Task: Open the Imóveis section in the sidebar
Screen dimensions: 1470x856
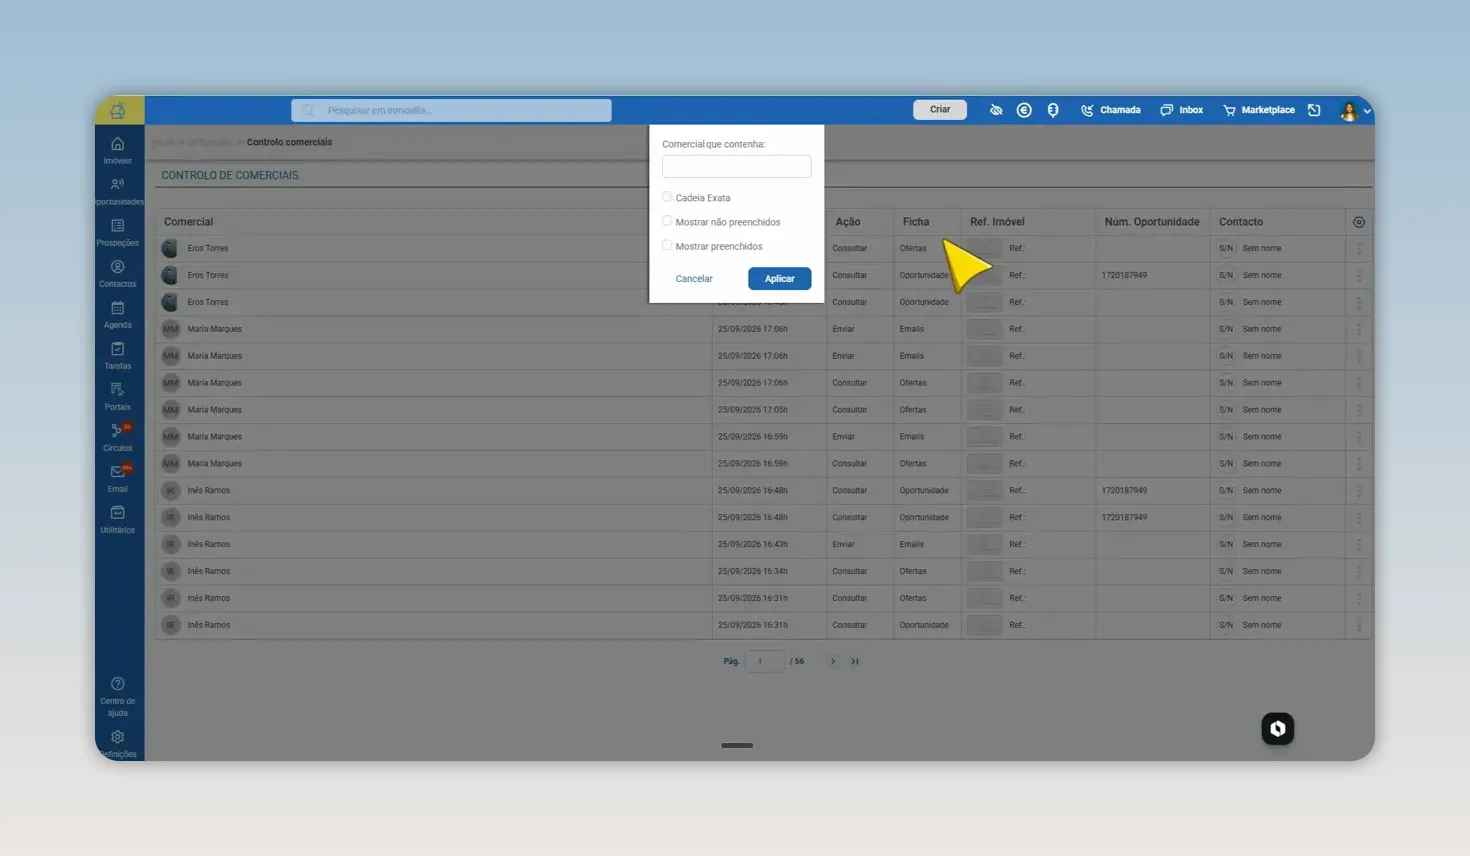Action: tap(117, 150)
